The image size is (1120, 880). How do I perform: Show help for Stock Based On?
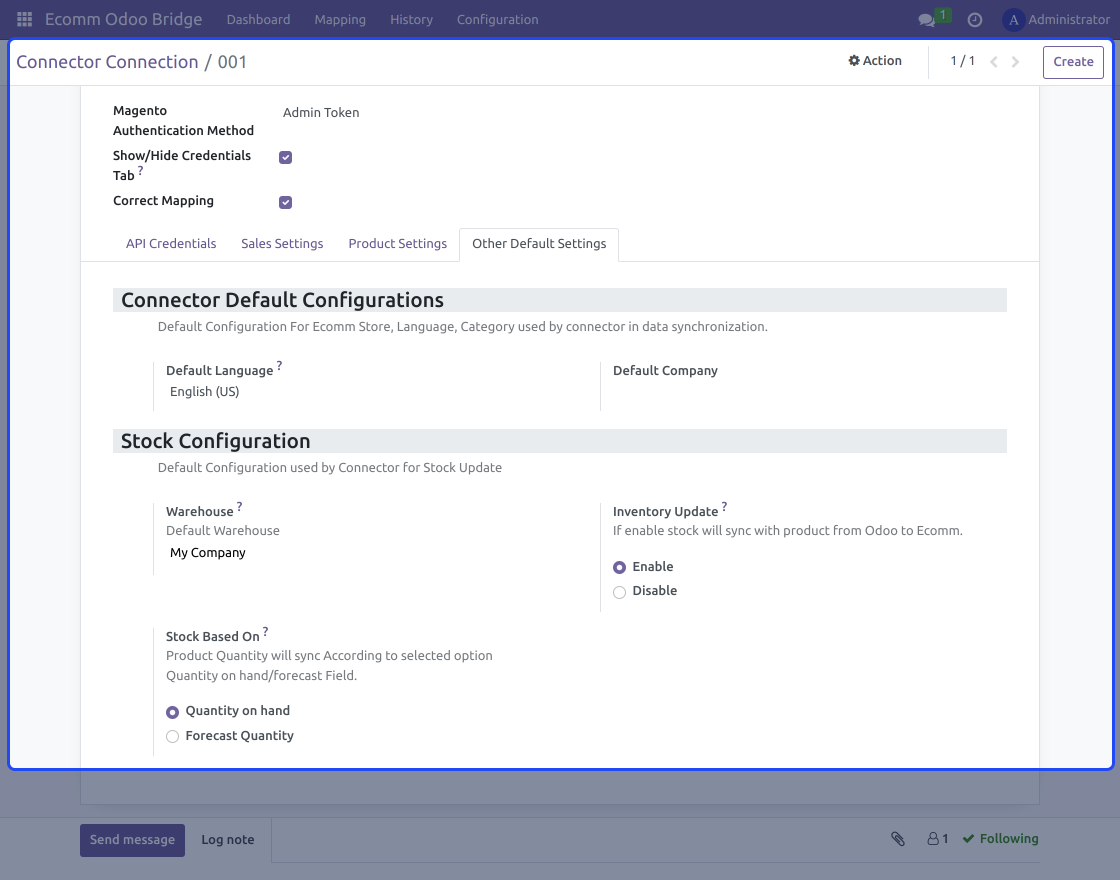[x=265, y=631]
